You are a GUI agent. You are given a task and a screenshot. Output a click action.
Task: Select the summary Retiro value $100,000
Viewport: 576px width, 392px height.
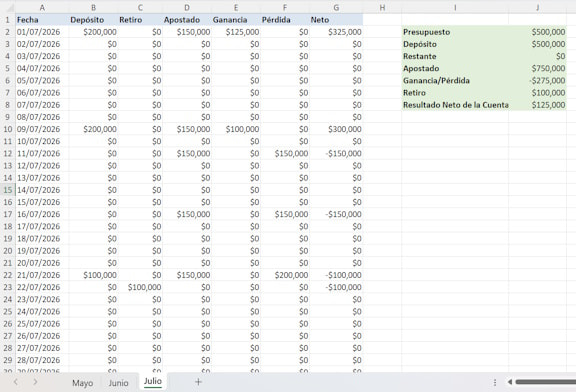click(x=537, y=93)
